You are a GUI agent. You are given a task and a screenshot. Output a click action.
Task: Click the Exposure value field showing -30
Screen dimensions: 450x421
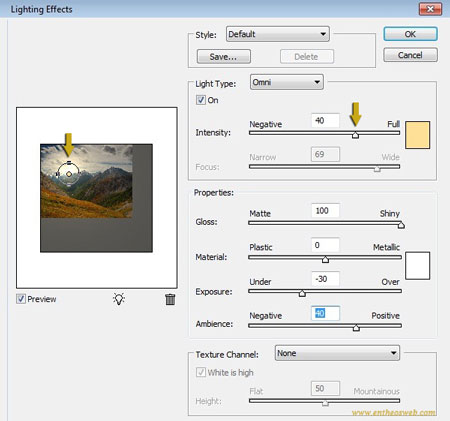pyautogui.click(x=325, y=279)
